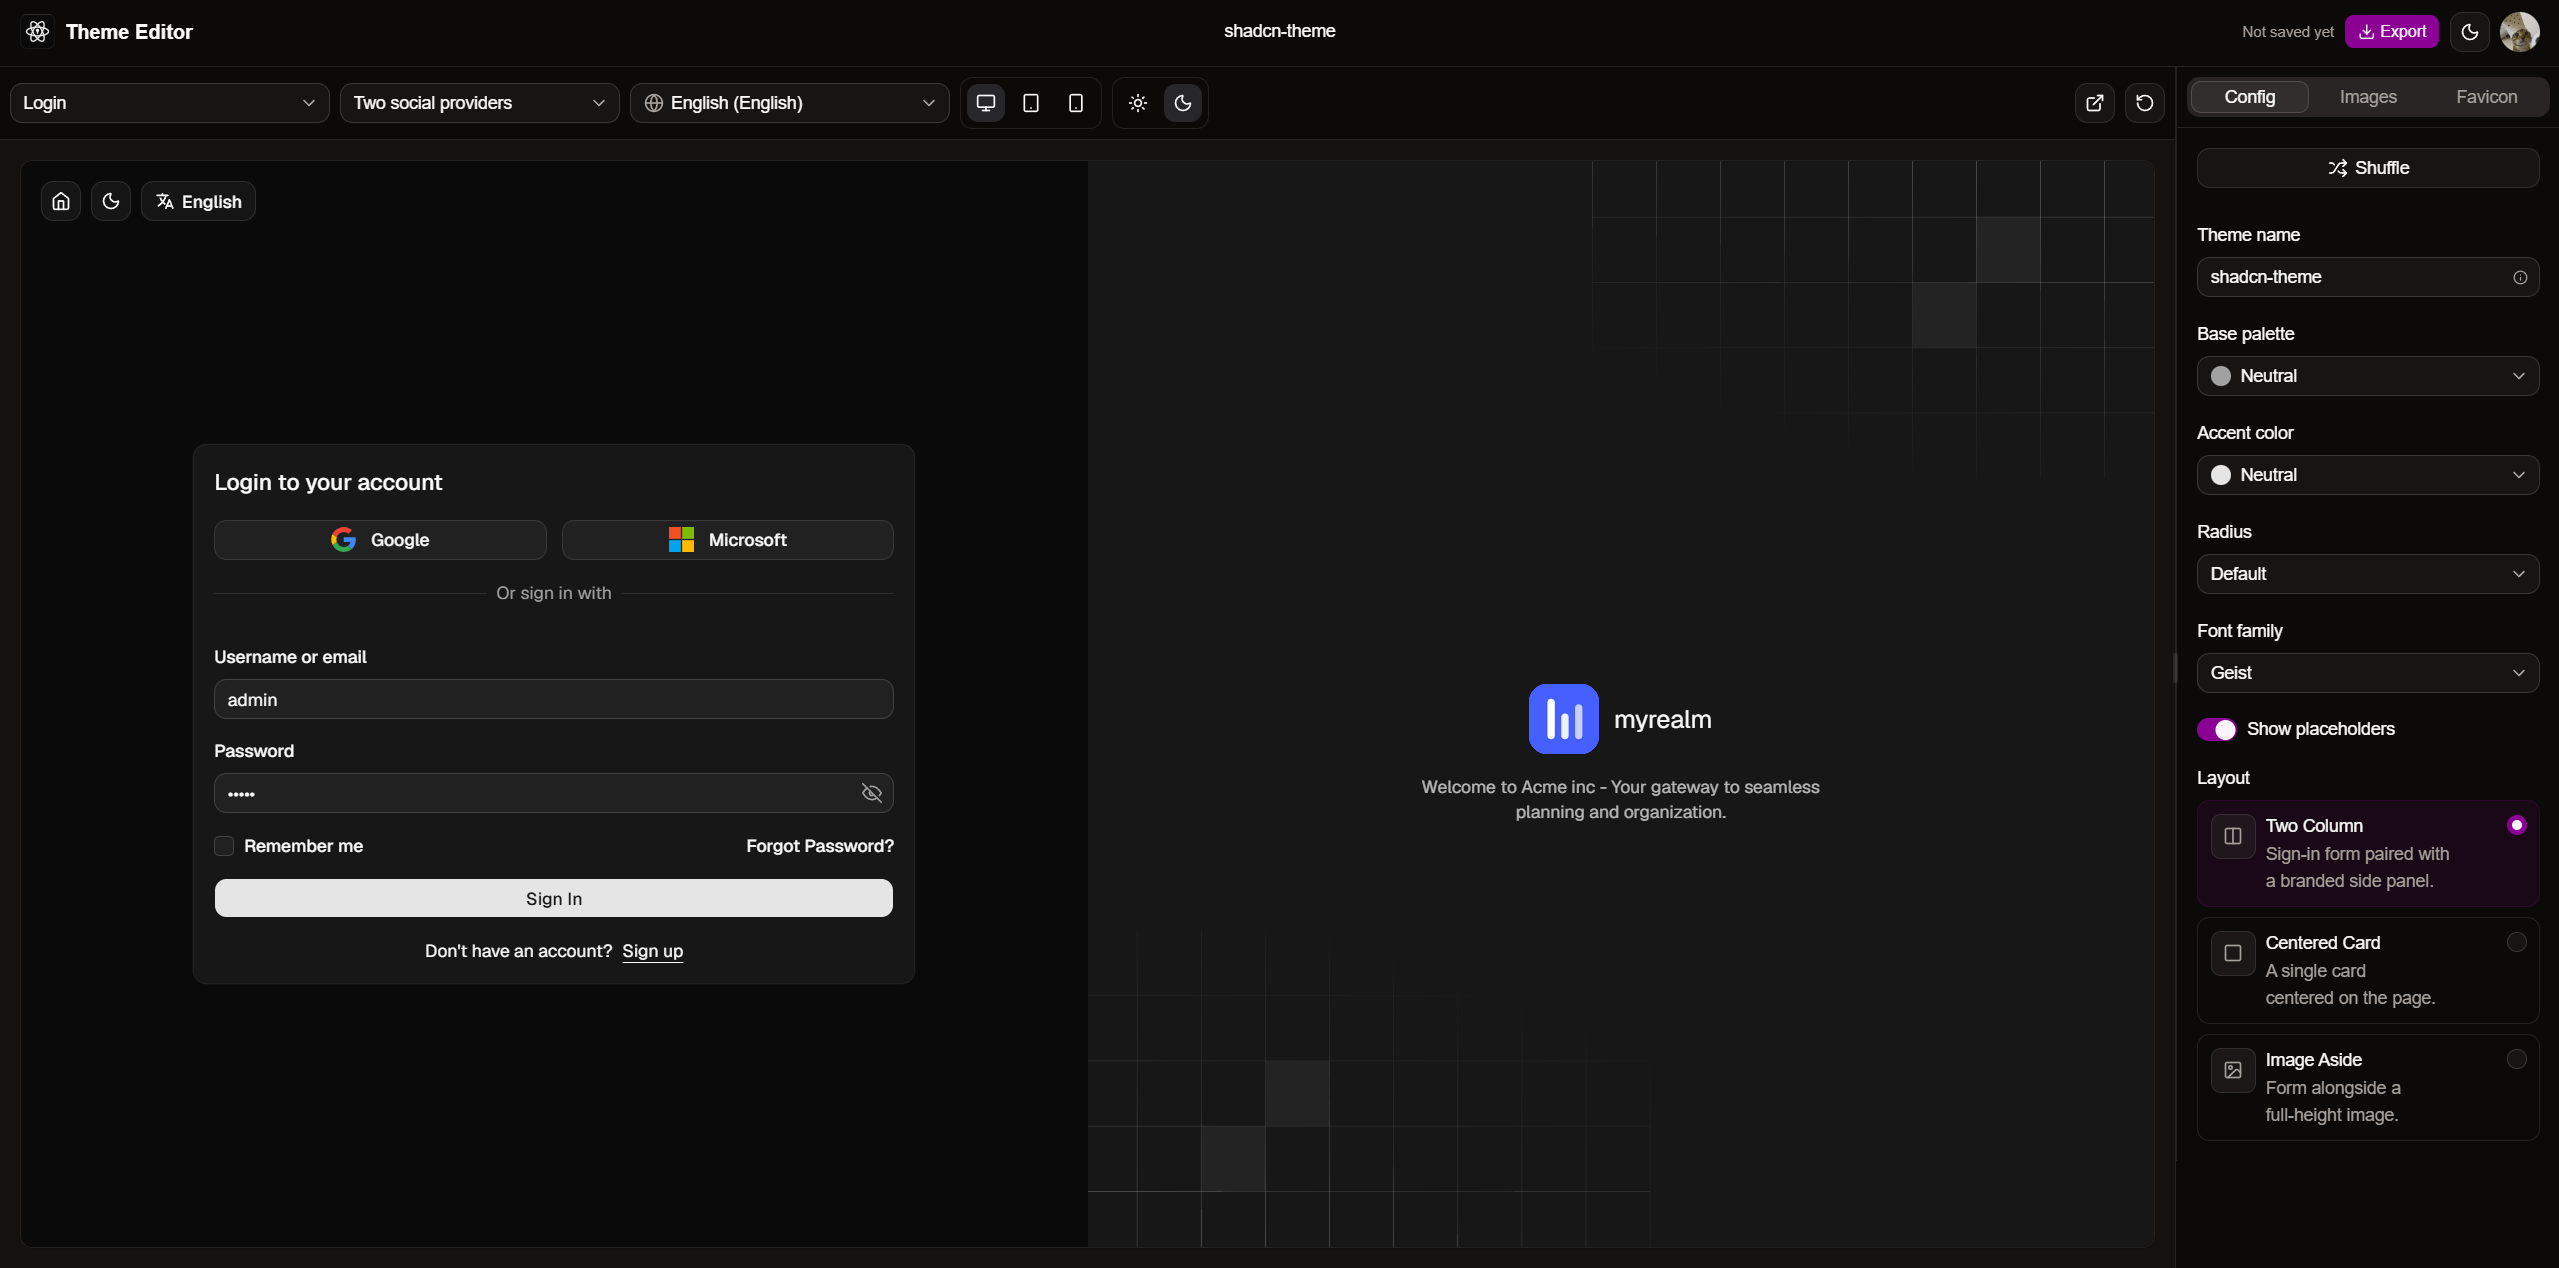The height and width of the screenshot is (1268, 2559).
Task: Select the tablet preview device icon
Action: [x=1031, y=103]
